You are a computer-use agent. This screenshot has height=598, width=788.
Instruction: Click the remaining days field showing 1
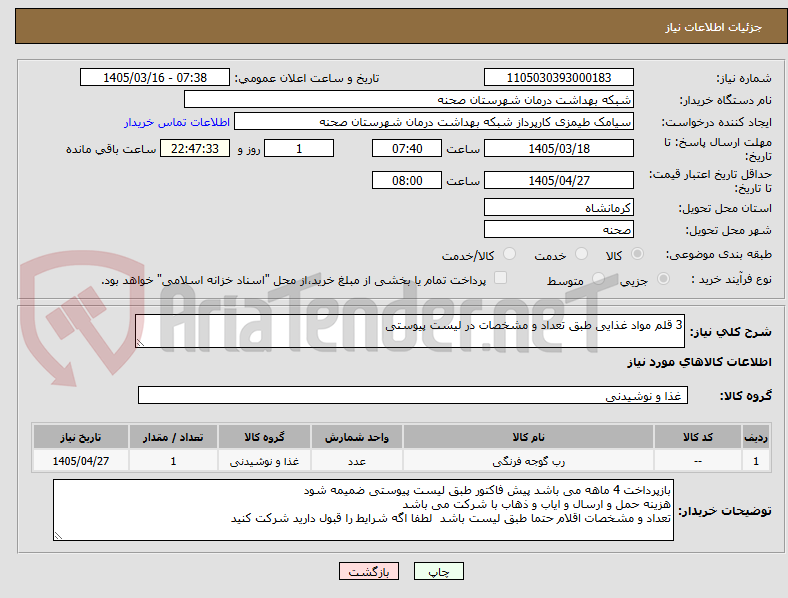(299, 148)
